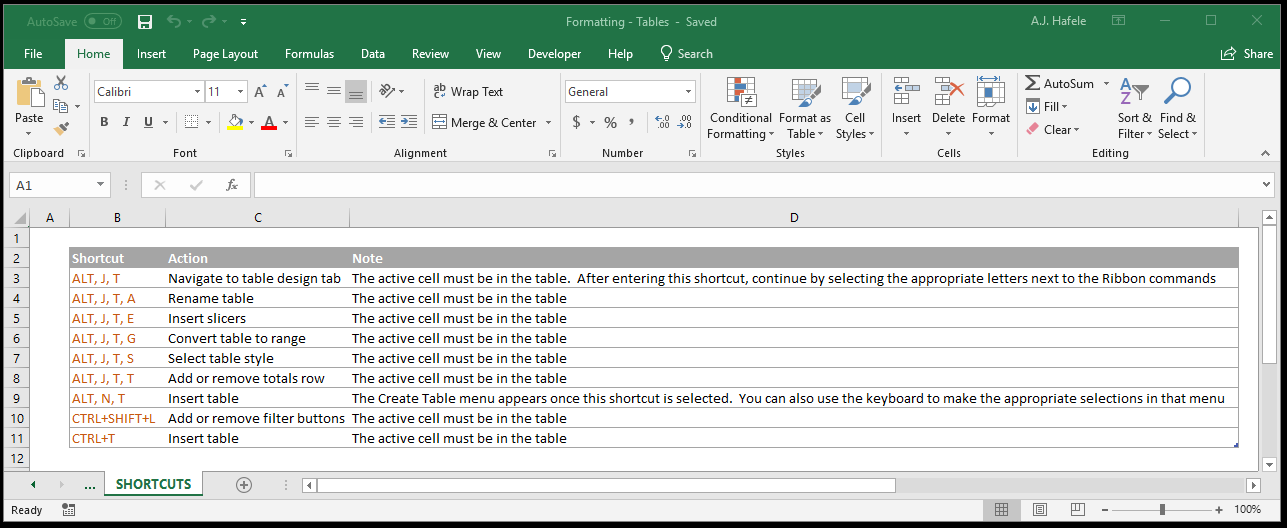
Task: Toggle Bold formatting
Action: pos(104,122)
